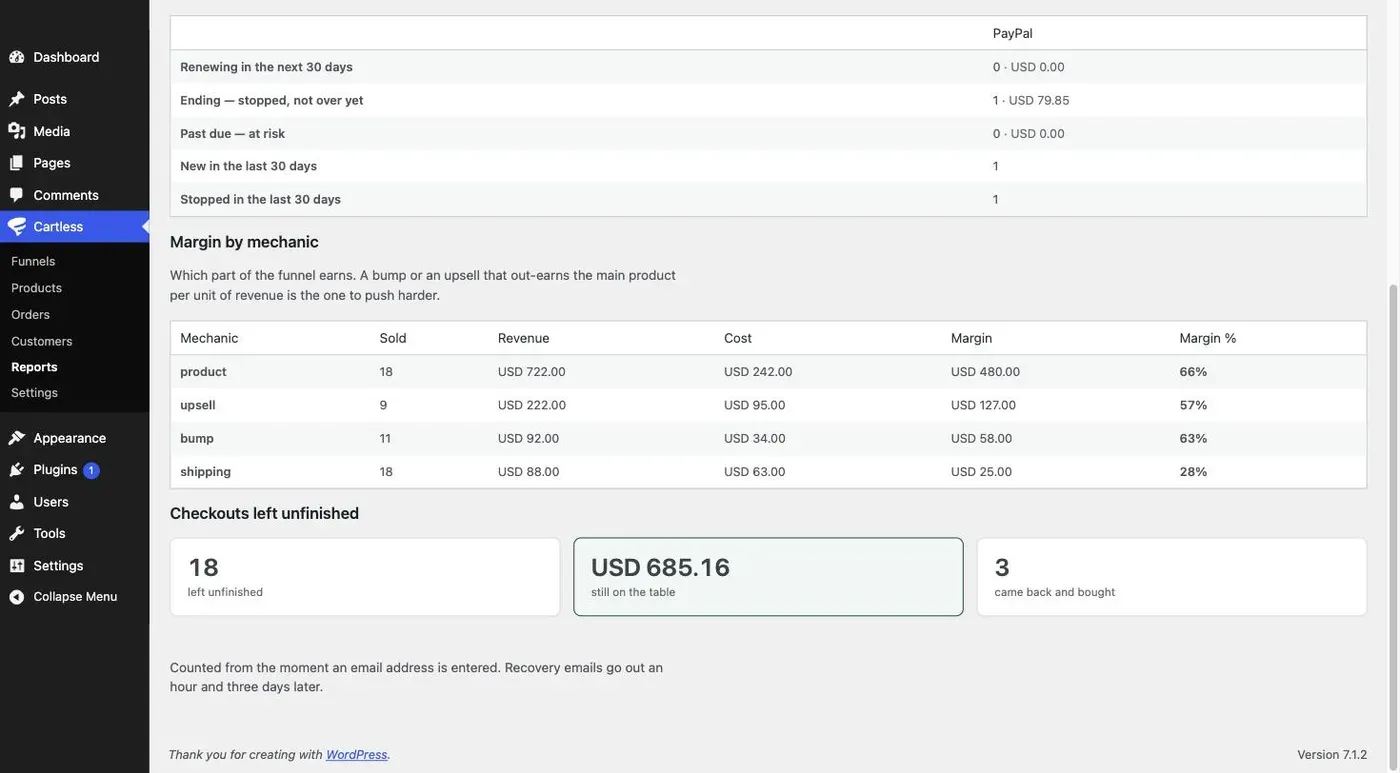Click the 'Past due — at risk' row label
This screenshot has height=773, width=1400.
pos(232,134)
